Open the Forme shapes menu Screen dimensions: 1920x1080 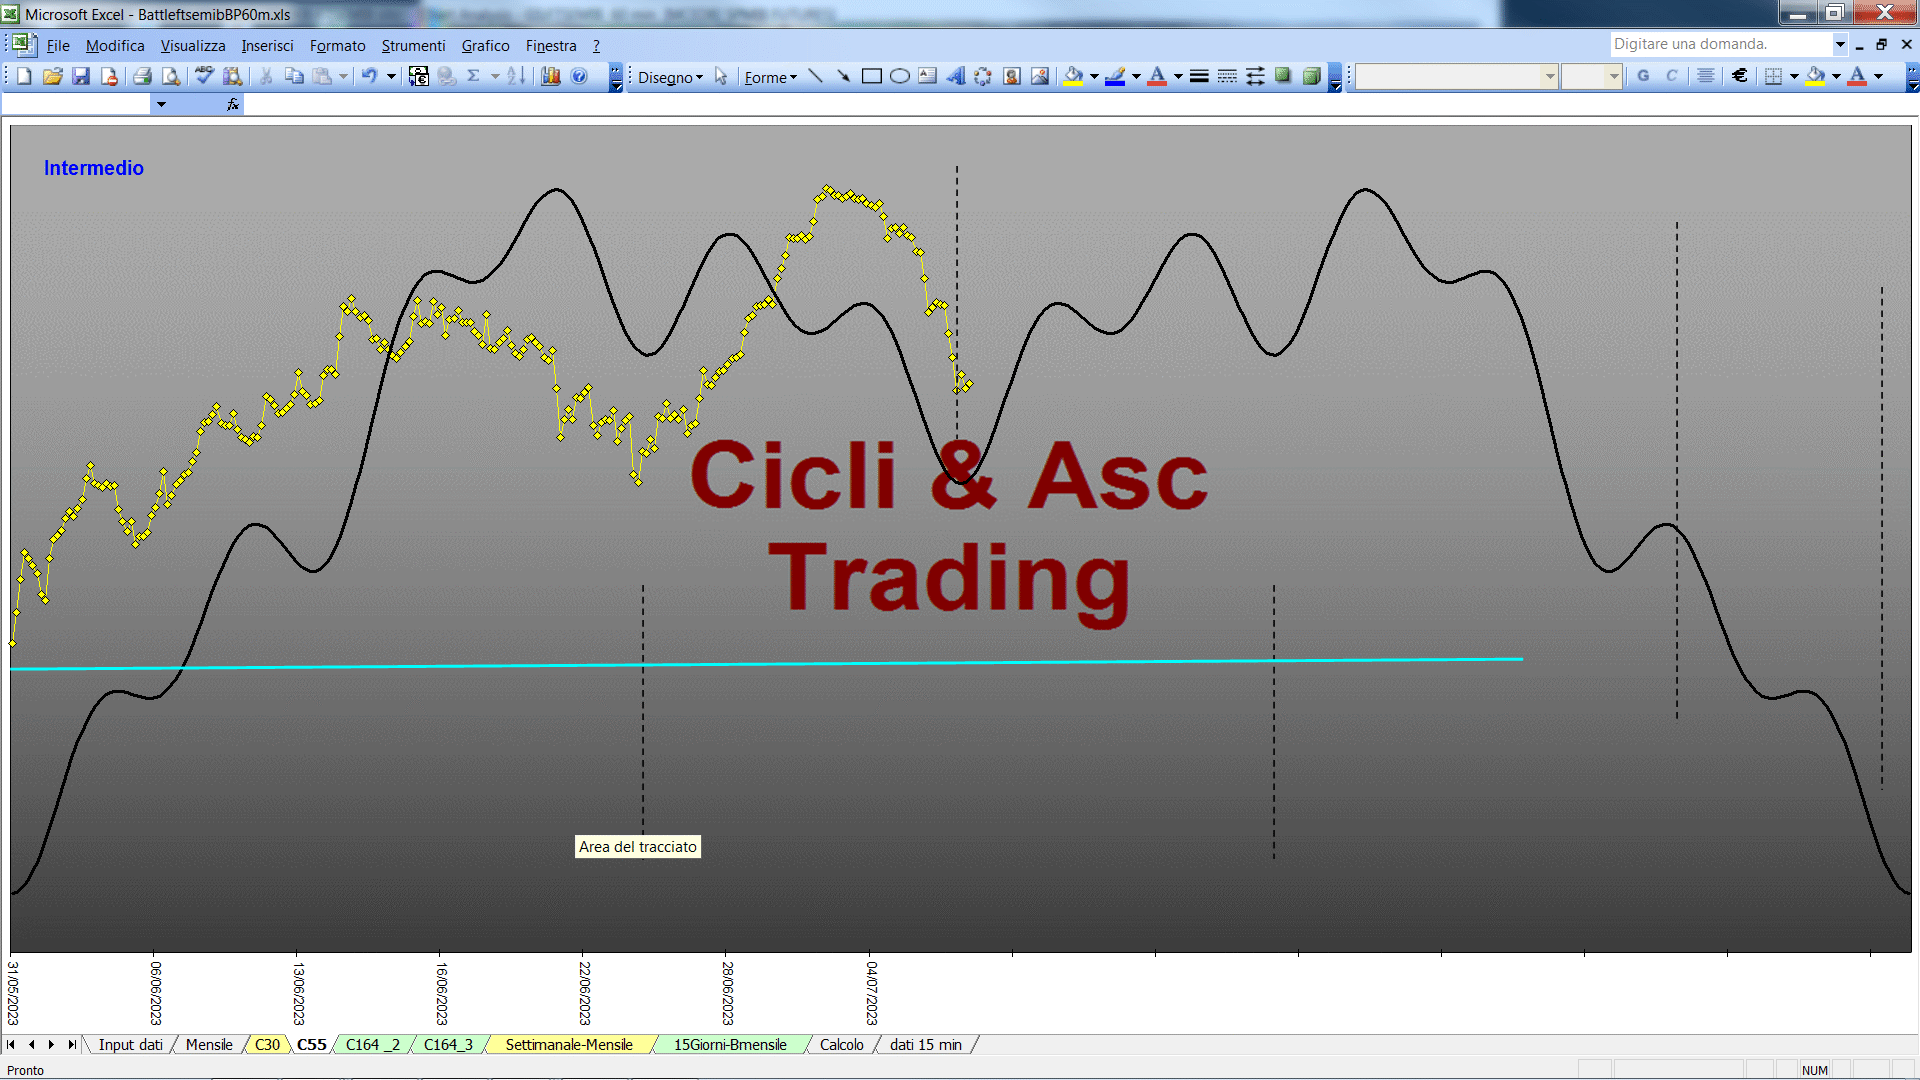(770, 77)
